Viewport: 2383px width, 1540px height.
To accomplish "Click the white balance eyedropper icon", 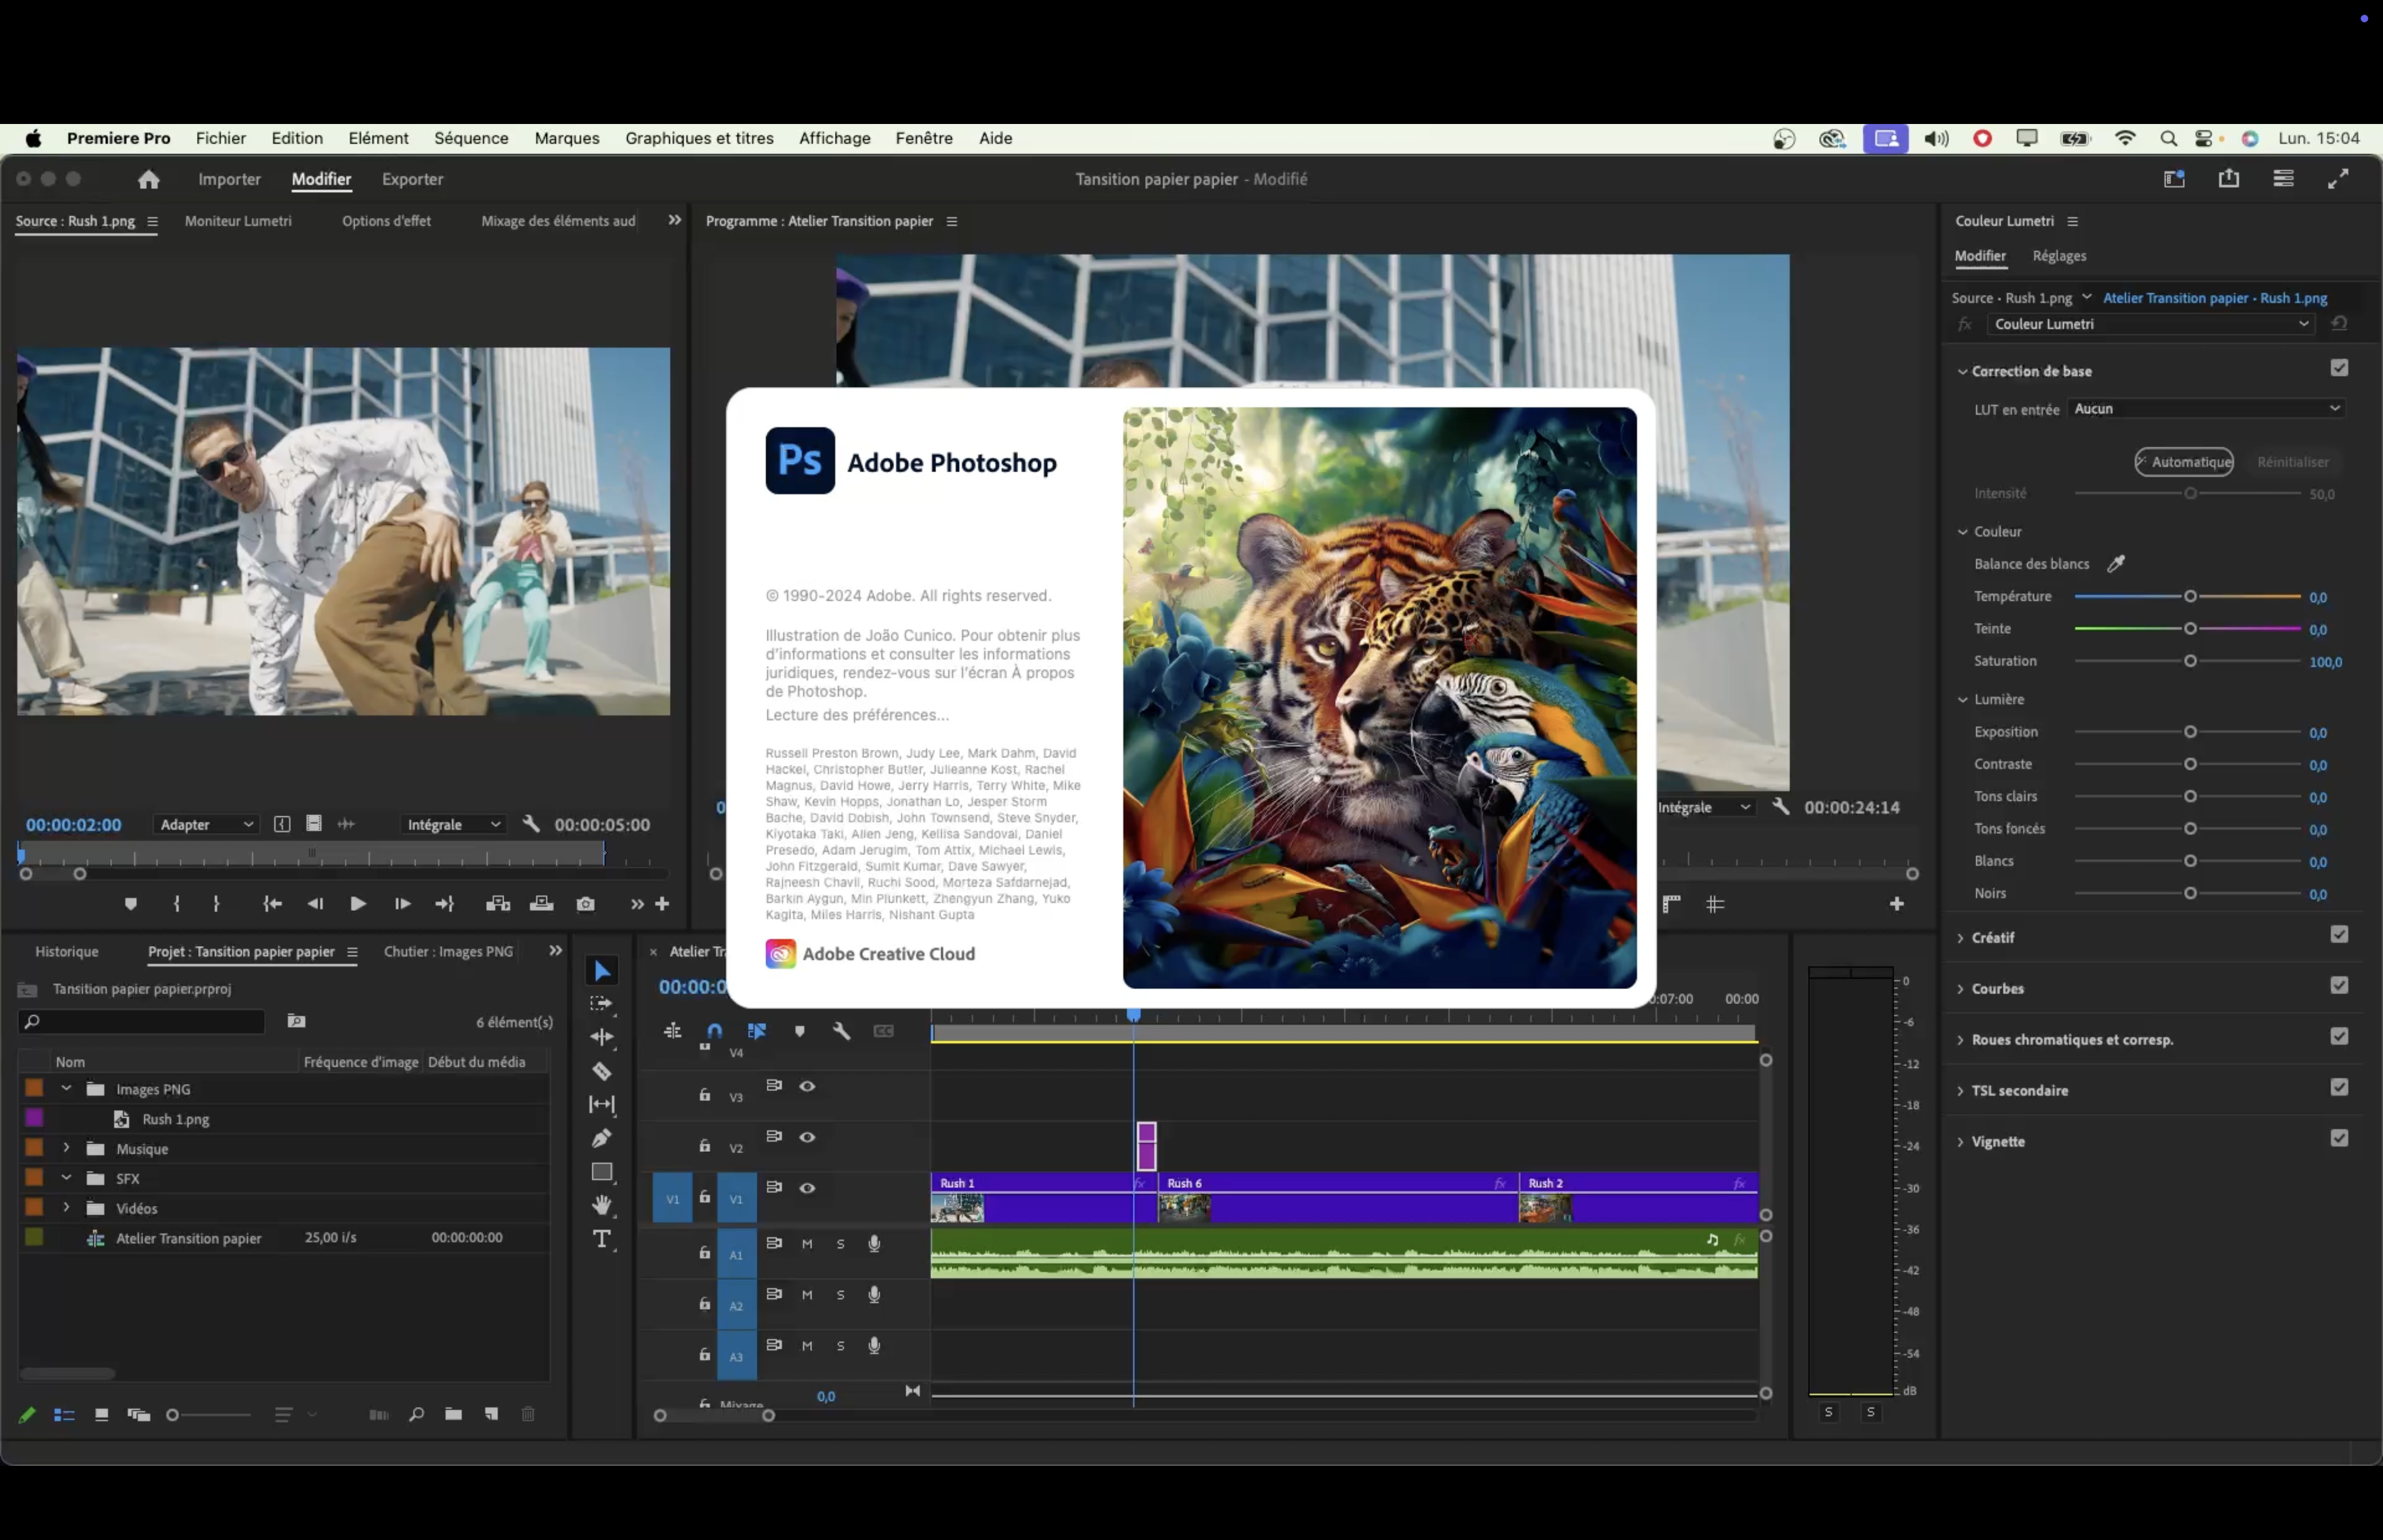I will [2116, 564].
